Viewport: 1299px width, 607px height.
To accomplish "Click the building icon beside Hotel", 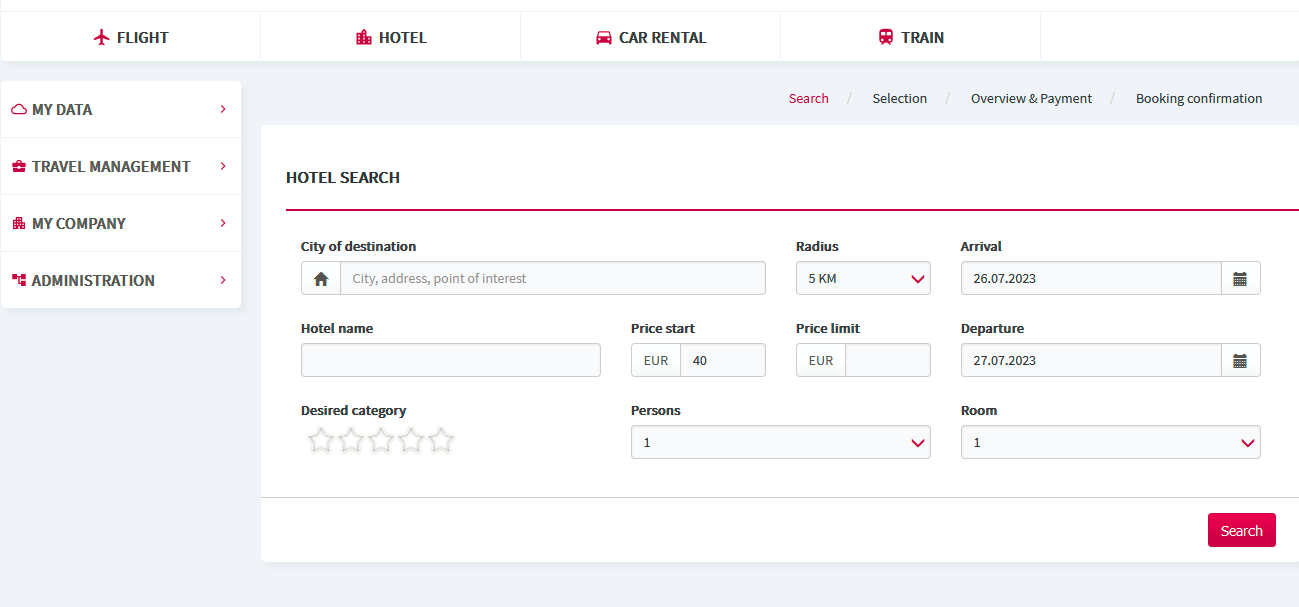I will click(x=364, y=38).
